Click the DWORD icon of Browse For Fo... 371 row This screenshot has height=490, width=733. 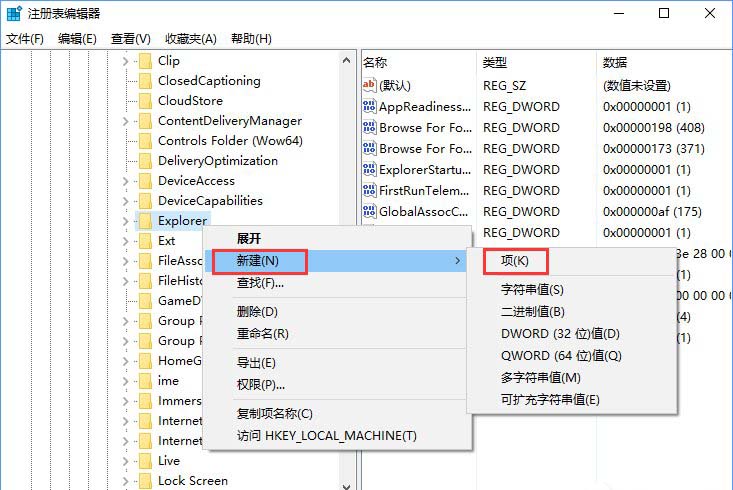(x=369, y=148)
